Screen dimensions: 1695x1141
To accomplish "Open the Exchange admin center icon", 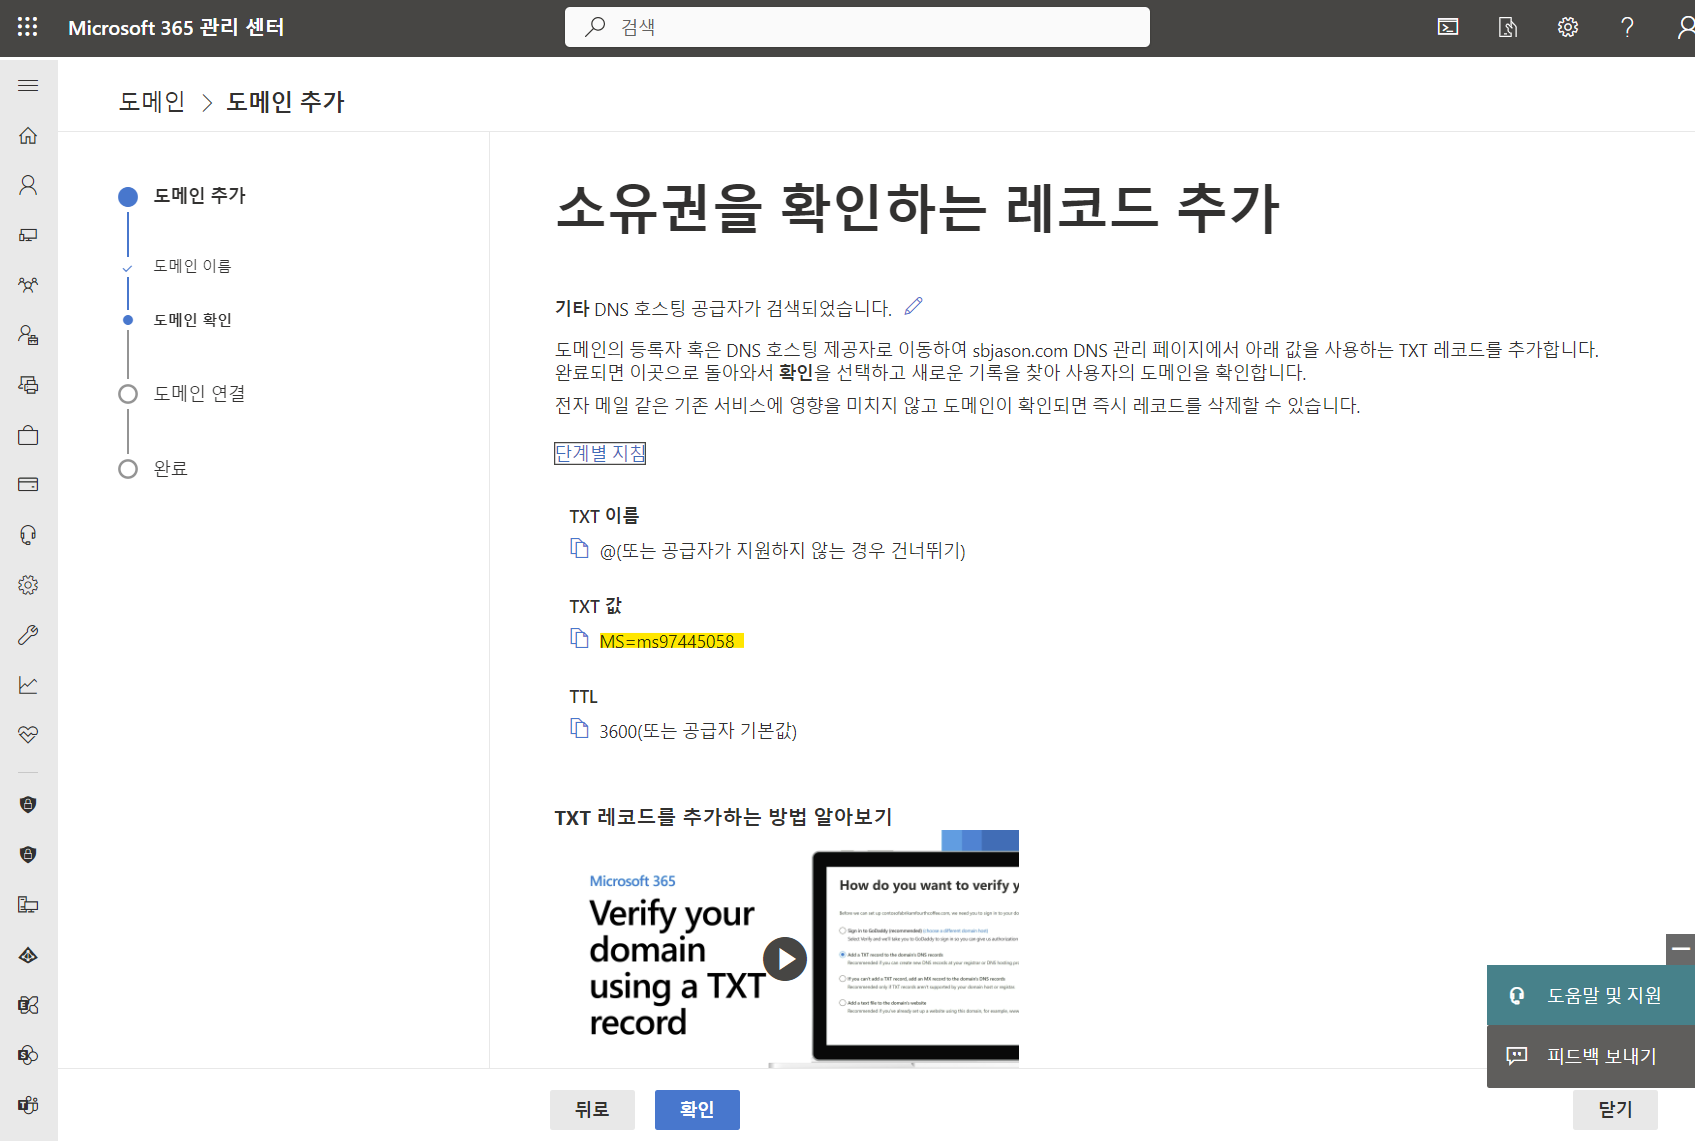I will [x=28, y=1005].
